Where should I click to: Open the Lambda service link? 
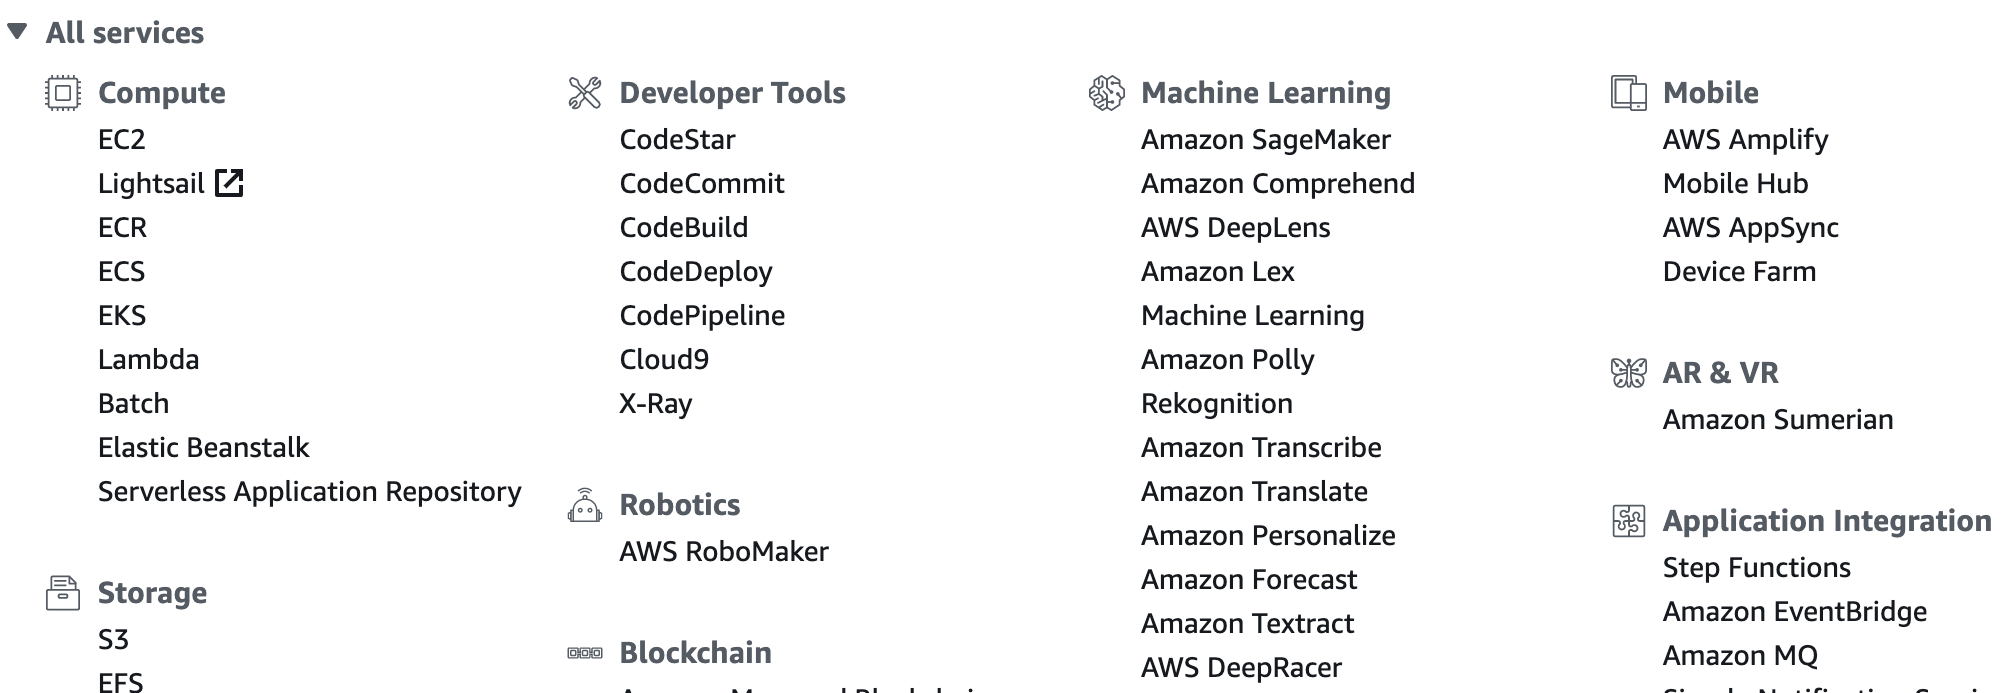[148, 360]
